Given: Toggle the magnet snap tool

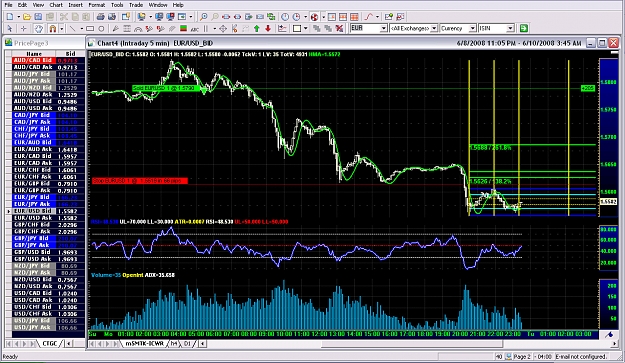Looking at the screenshot, I should (52, 28).
